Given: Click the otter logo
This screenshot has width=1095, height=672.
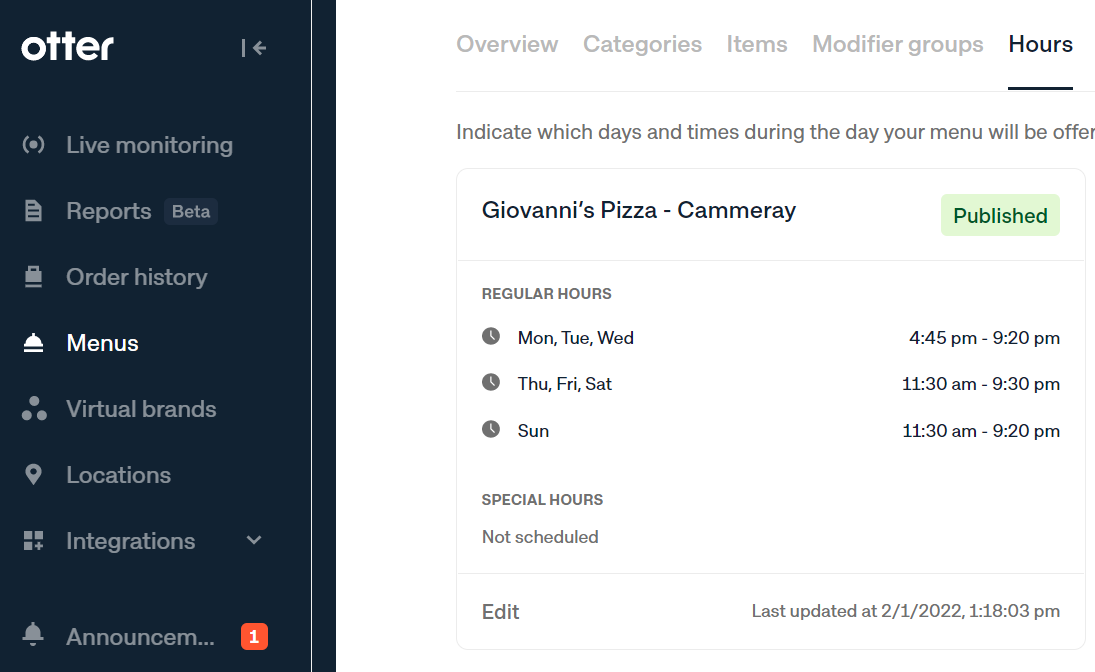Looking at the screenshot, I should point(67,47).
